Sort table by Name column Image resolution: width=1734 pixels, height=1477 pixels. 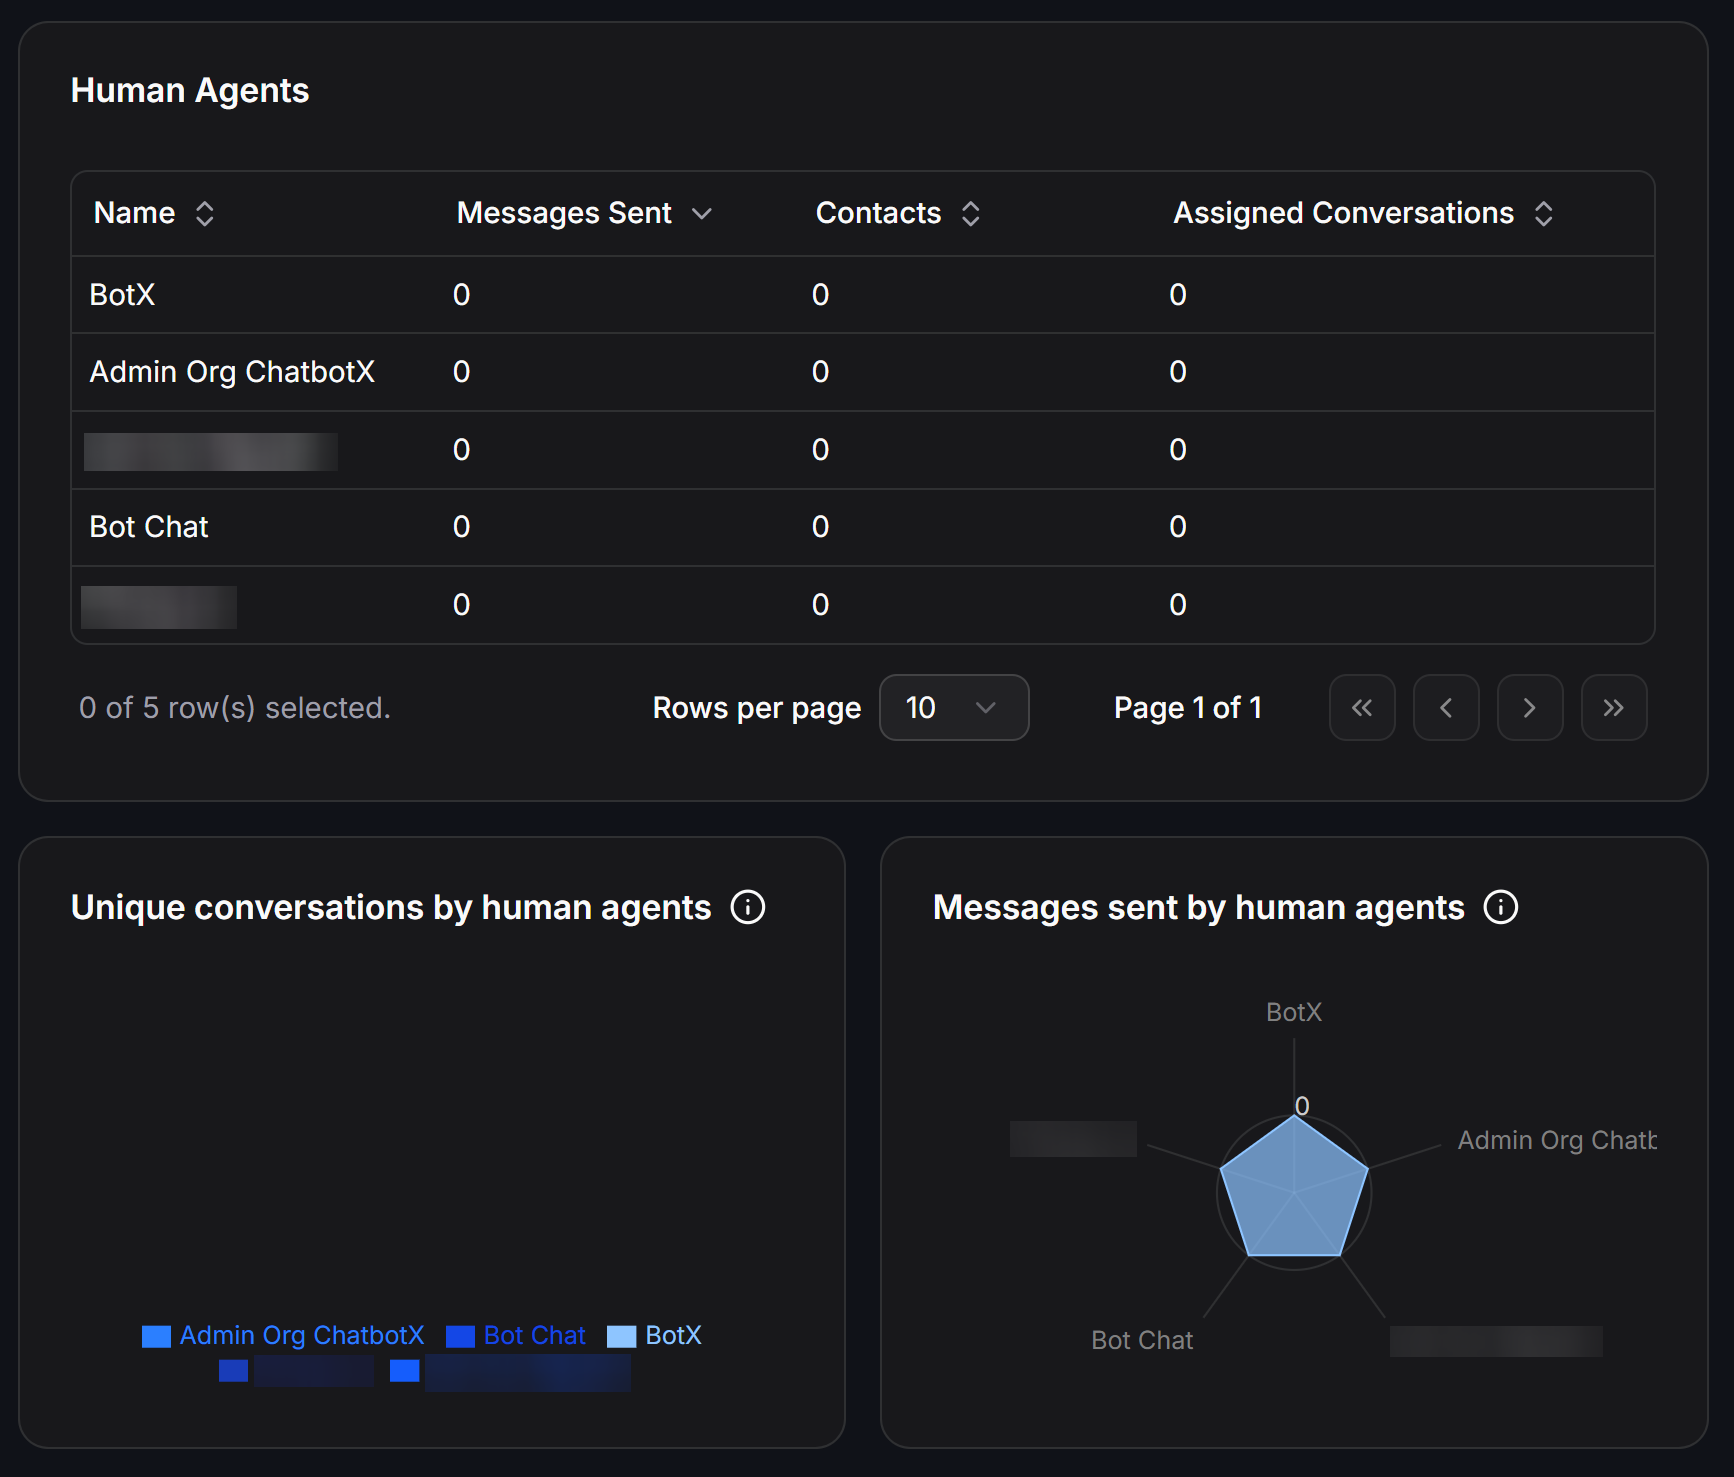pyautogui.click(x=154, y=213)
